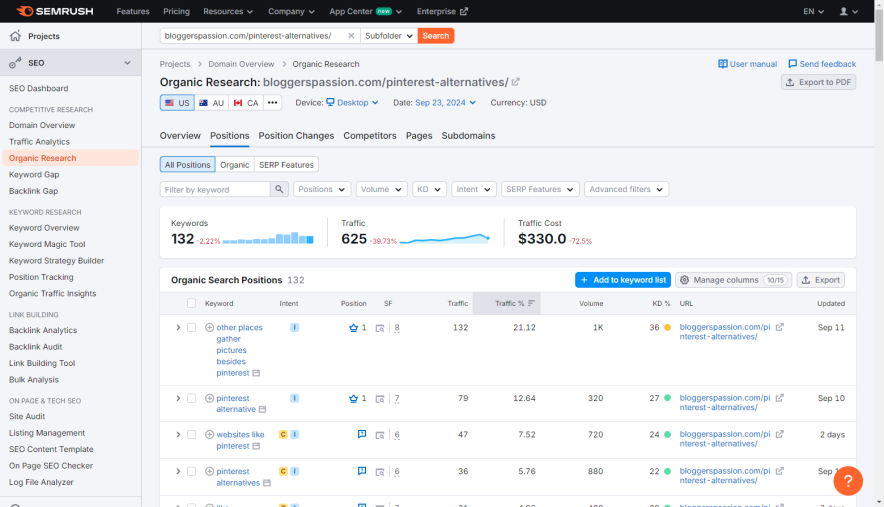This screenshot has height=507, width=884.
Task: Expand the 'pinterest alternative' row chevron
Action: click(178, 398)
